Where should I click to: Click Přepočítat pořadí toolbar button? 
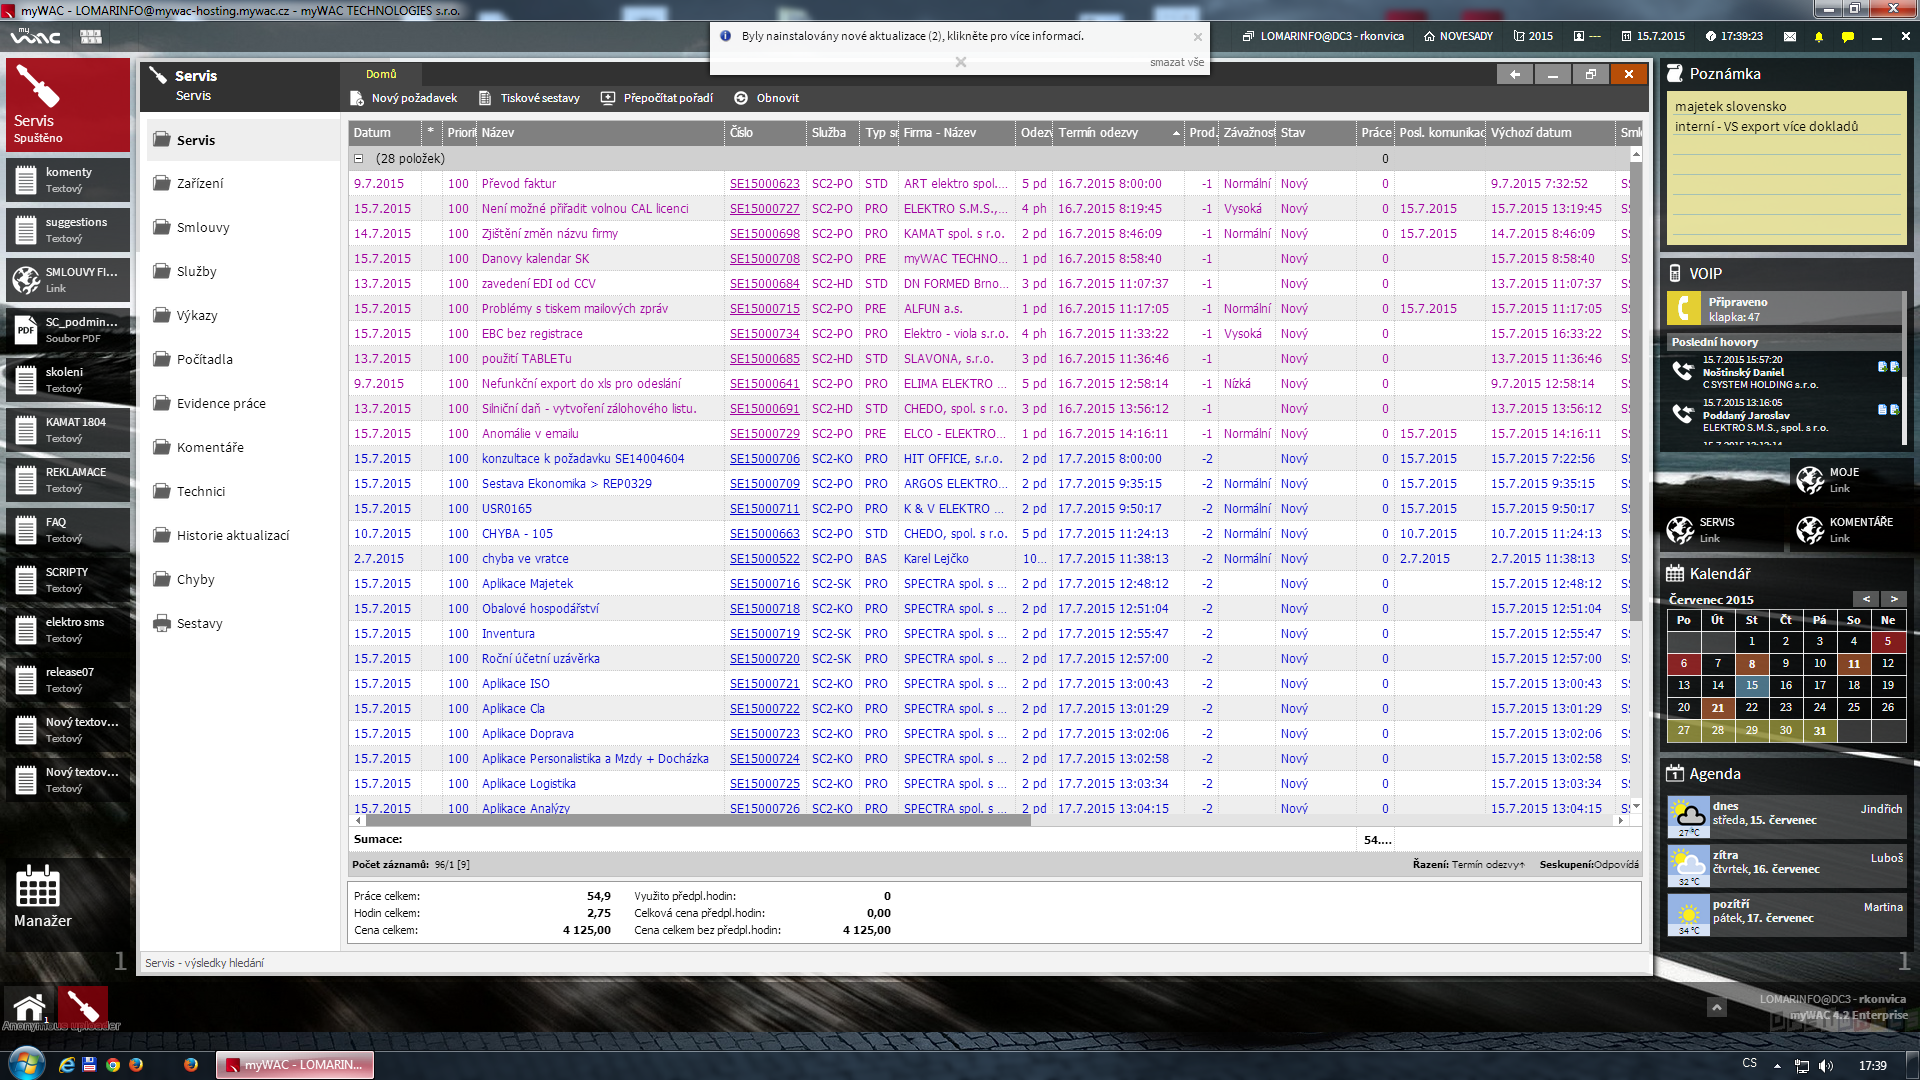click(657, 98)
